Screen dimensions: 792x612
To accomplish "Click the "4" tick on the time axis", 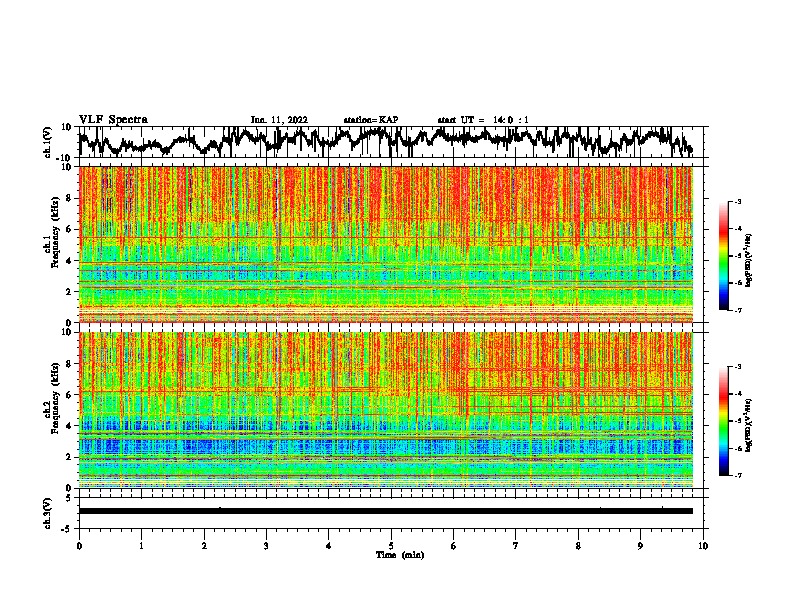I will pyautogui.click(x=329, y=546).
